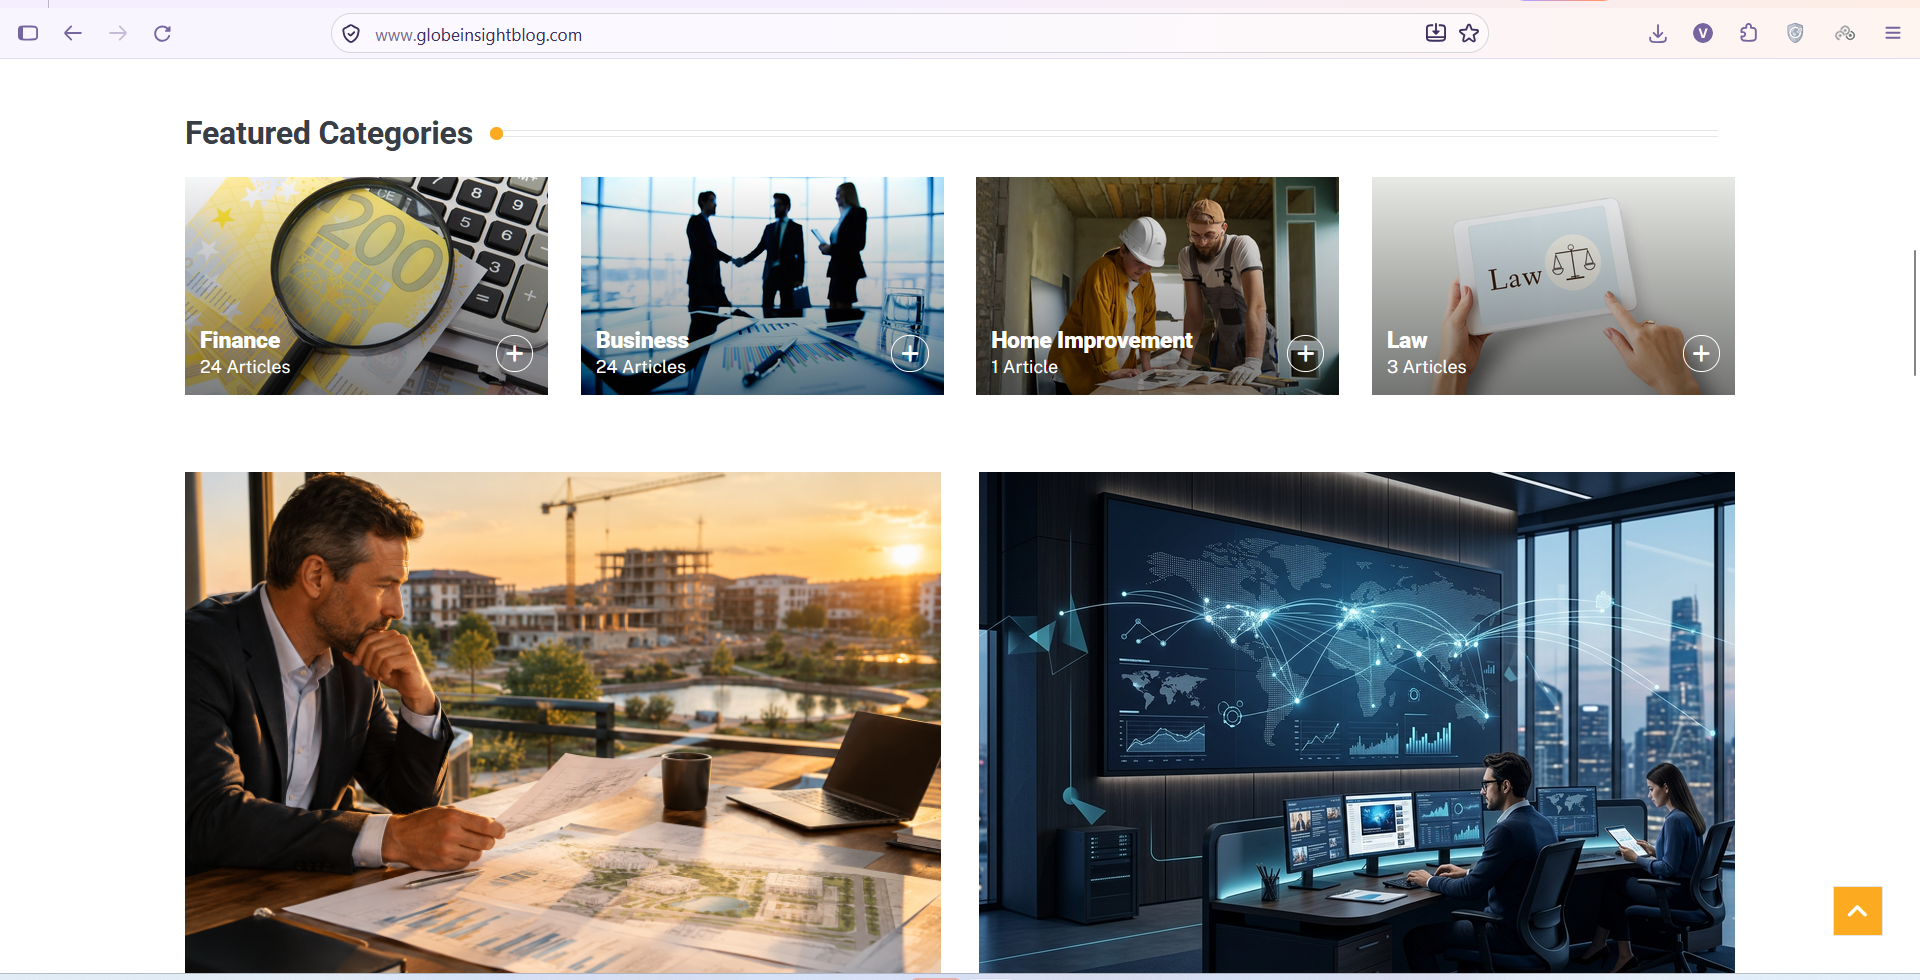Open the construction site article thumbnail
The width and height of the screenshot is (1920, 980).
tap(563, 722)
